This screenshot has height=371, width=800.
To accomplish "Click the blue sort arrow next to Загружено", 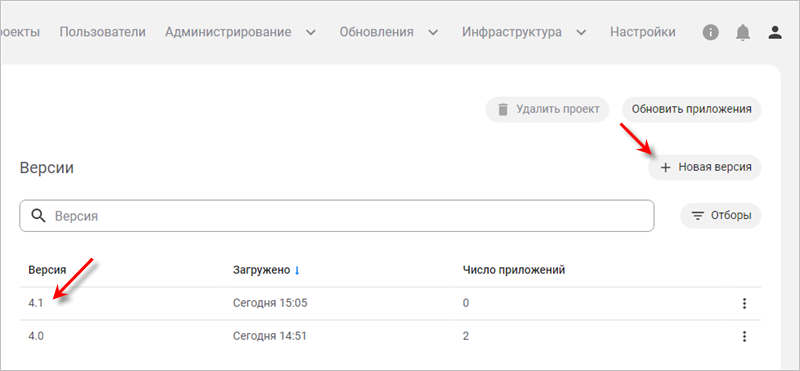I will [x=297, y=270].
